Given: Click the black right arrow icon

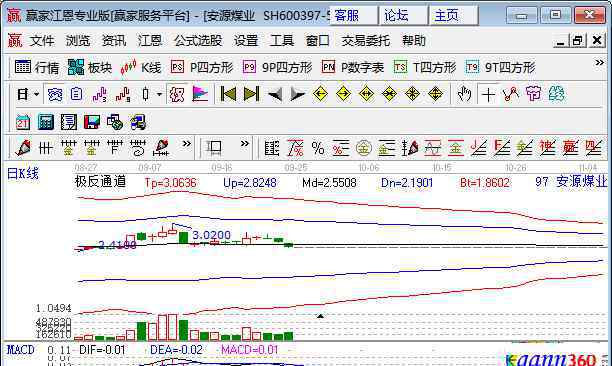Looking at the screenshot, I should 298,94.
